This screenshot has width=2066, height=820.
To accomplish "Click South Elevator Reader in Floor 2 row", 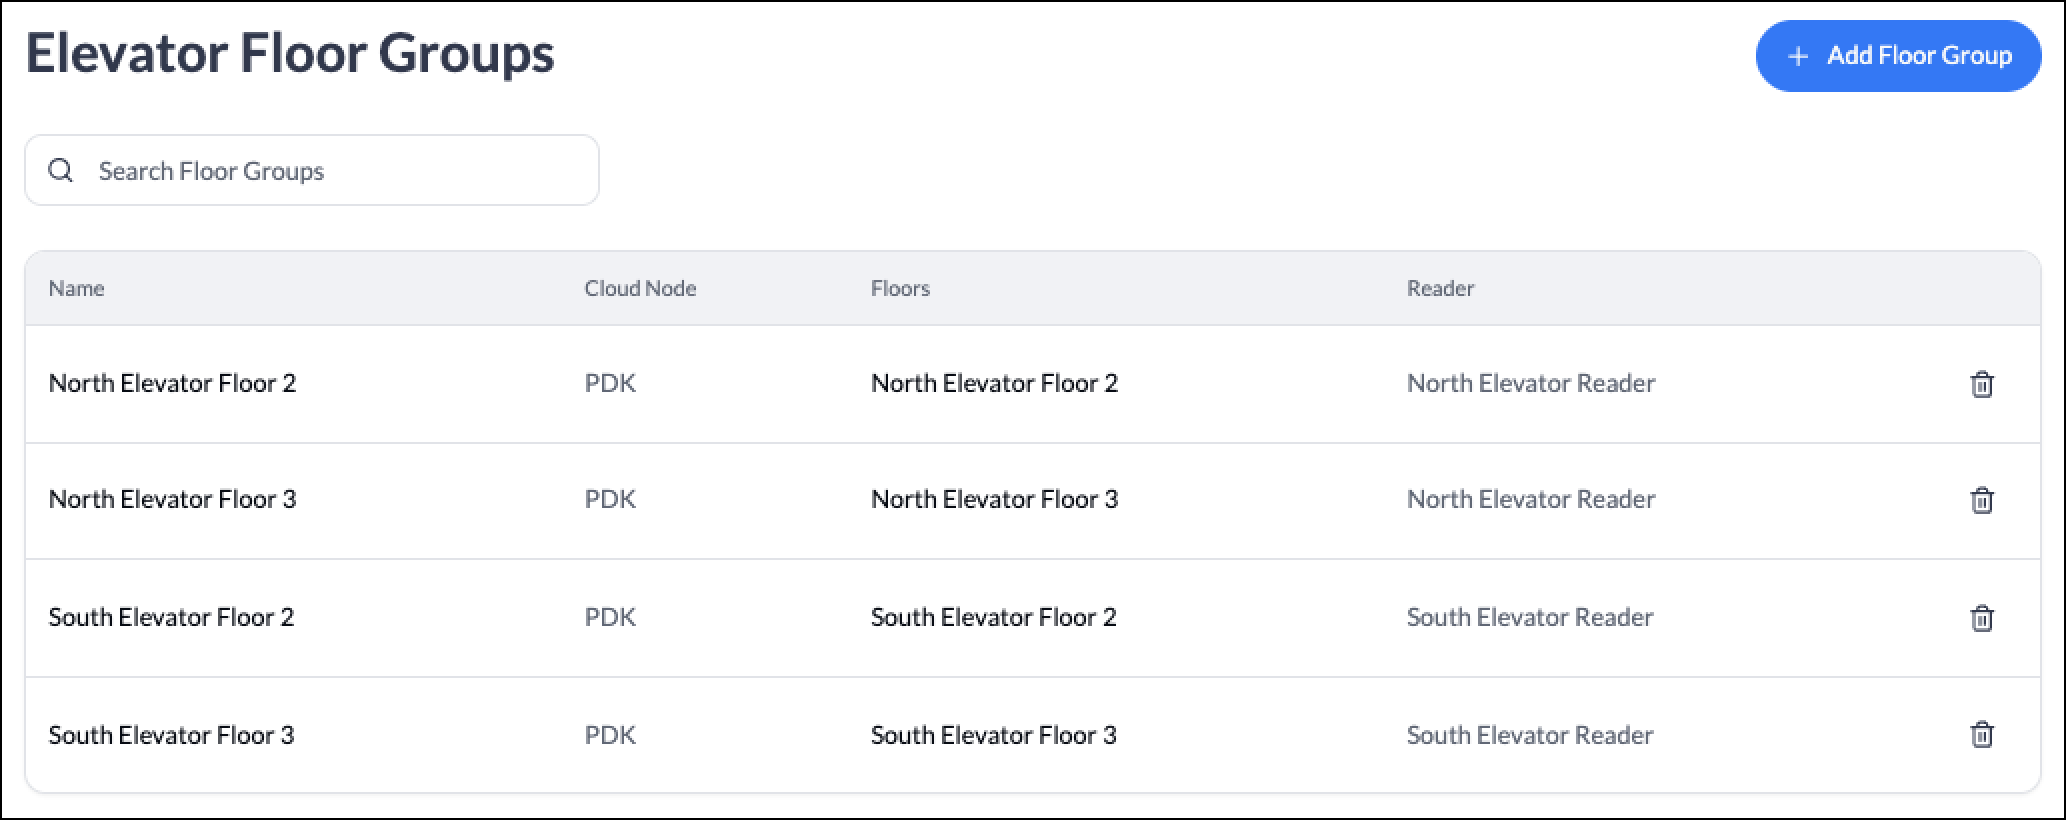I will click(1530, 617).
